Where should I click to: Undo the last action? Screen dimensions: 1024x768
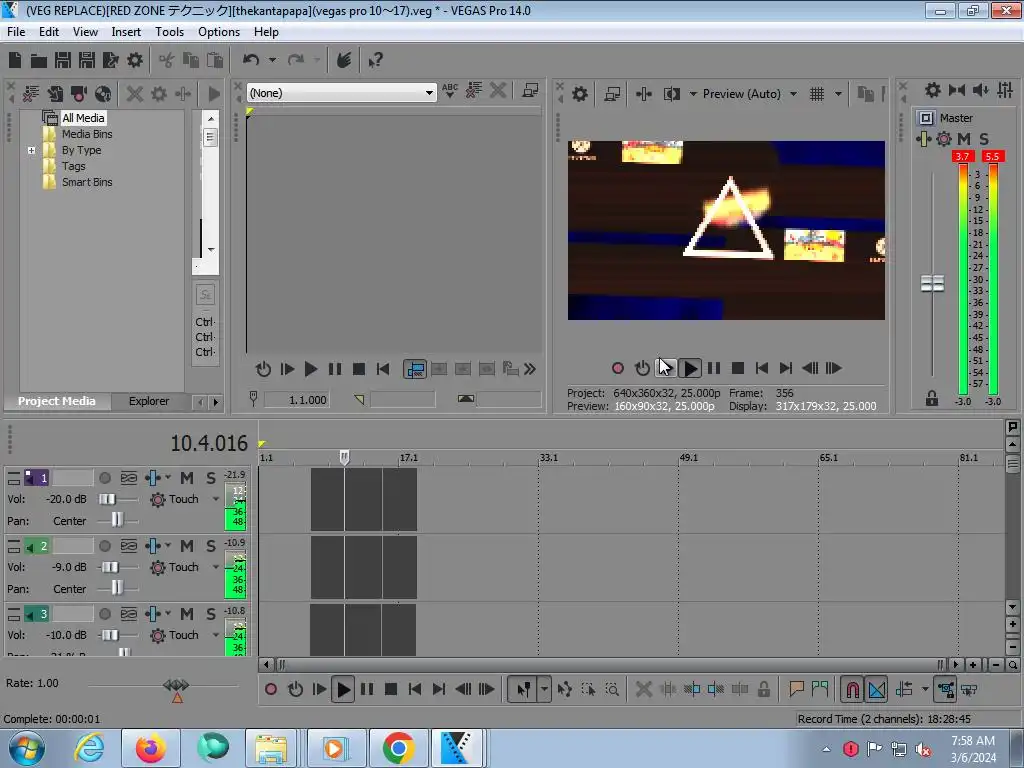[251, 60]
